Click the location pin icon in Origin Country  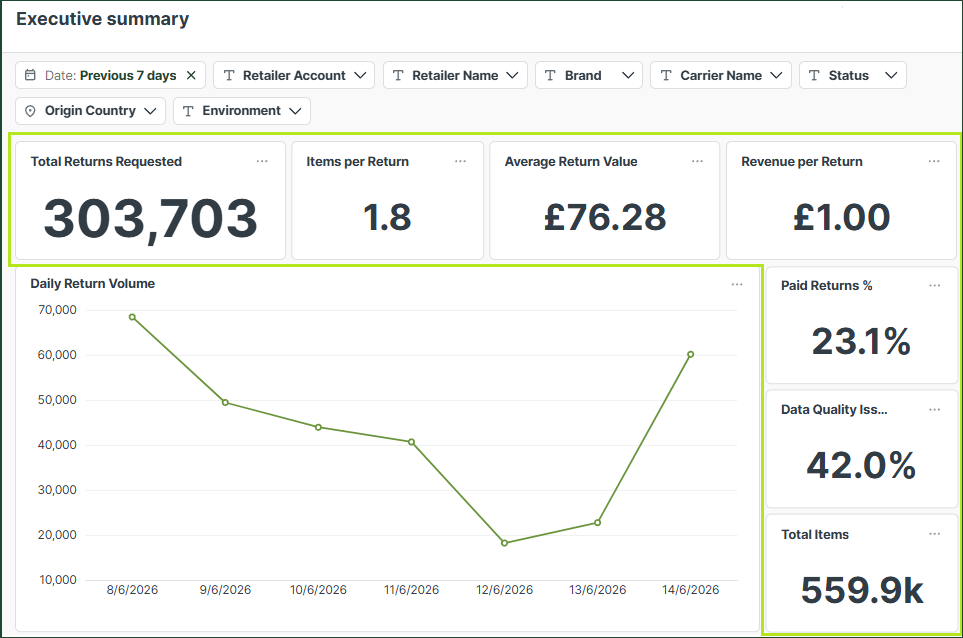point(29,111)
